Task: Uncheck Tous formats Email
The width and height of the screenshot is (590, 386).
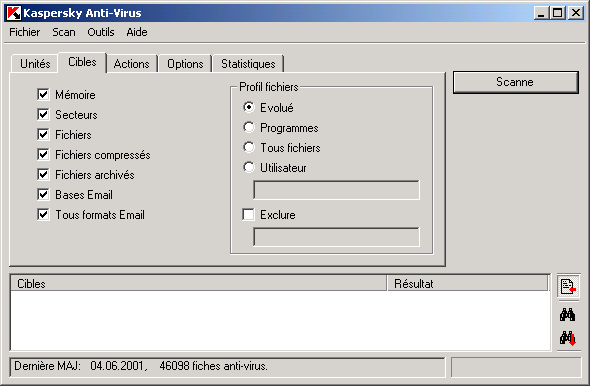Action: click(43, 214)
